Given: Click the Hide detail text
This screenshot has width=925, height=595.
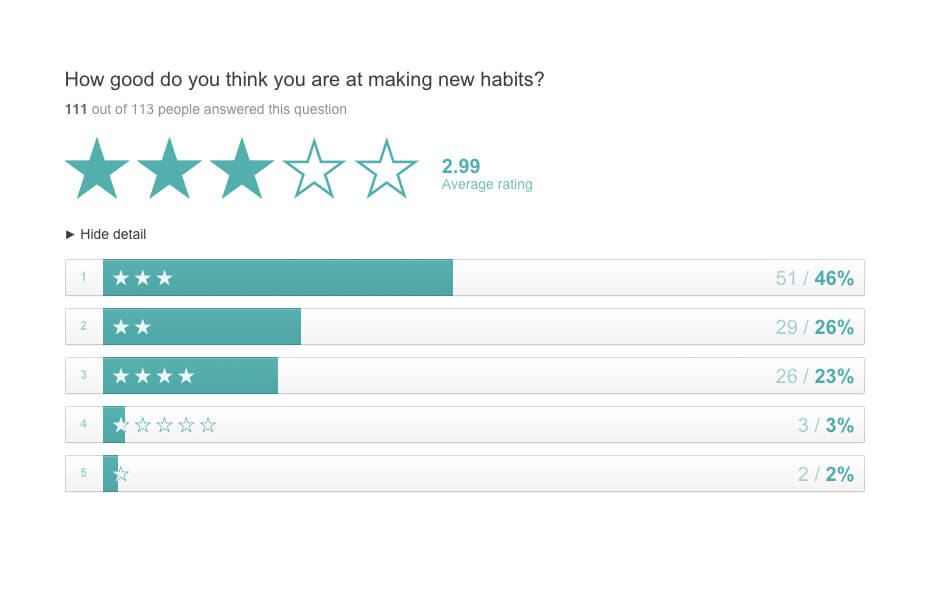Looking at the screenshot, I should coord(113,235).
